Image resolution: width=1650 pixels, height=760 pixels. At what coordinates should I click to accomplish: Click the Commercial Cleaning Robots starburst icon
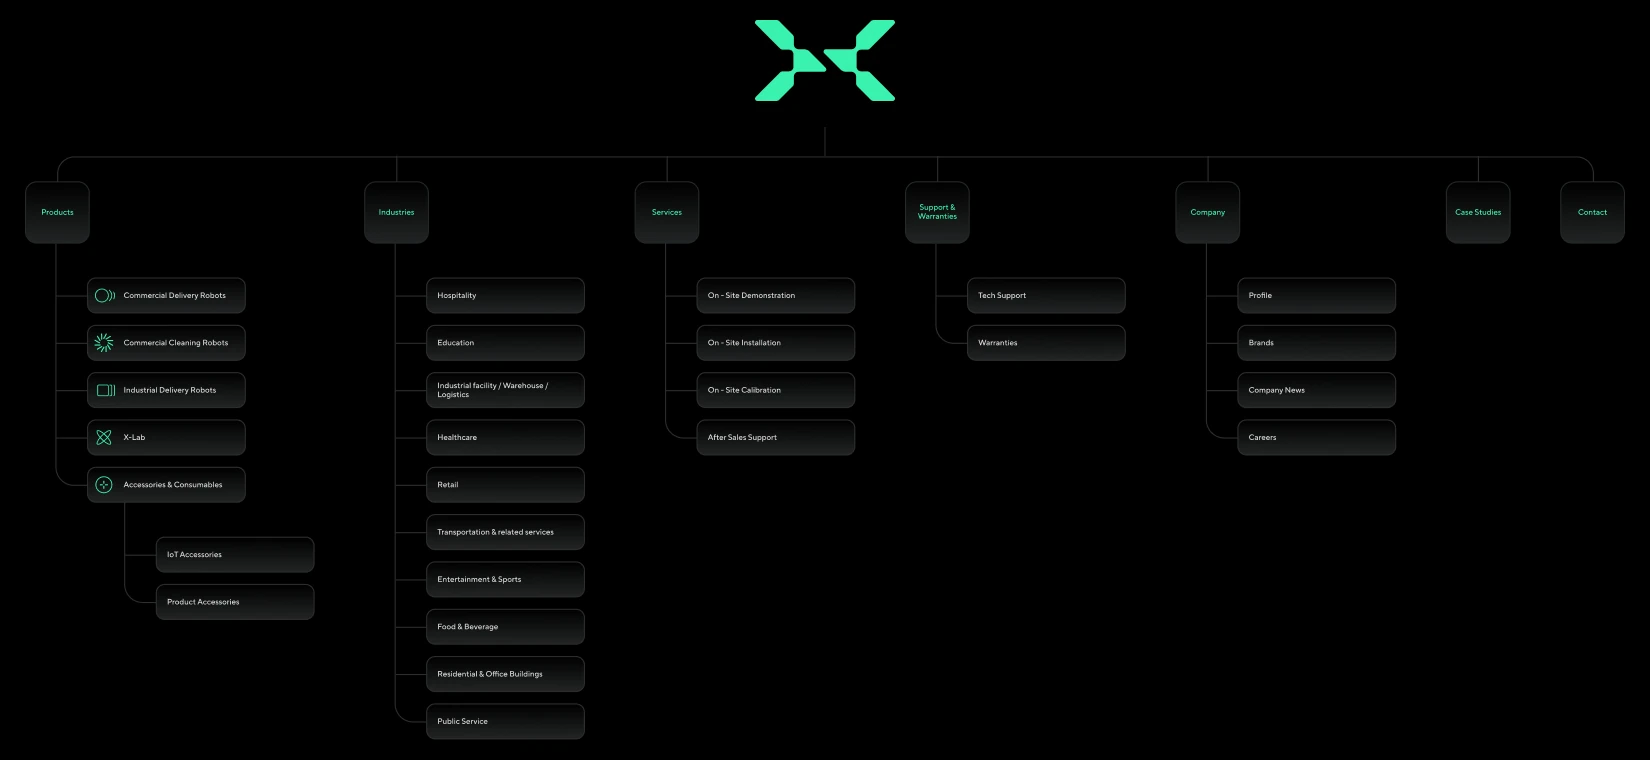tap(104, 343)
